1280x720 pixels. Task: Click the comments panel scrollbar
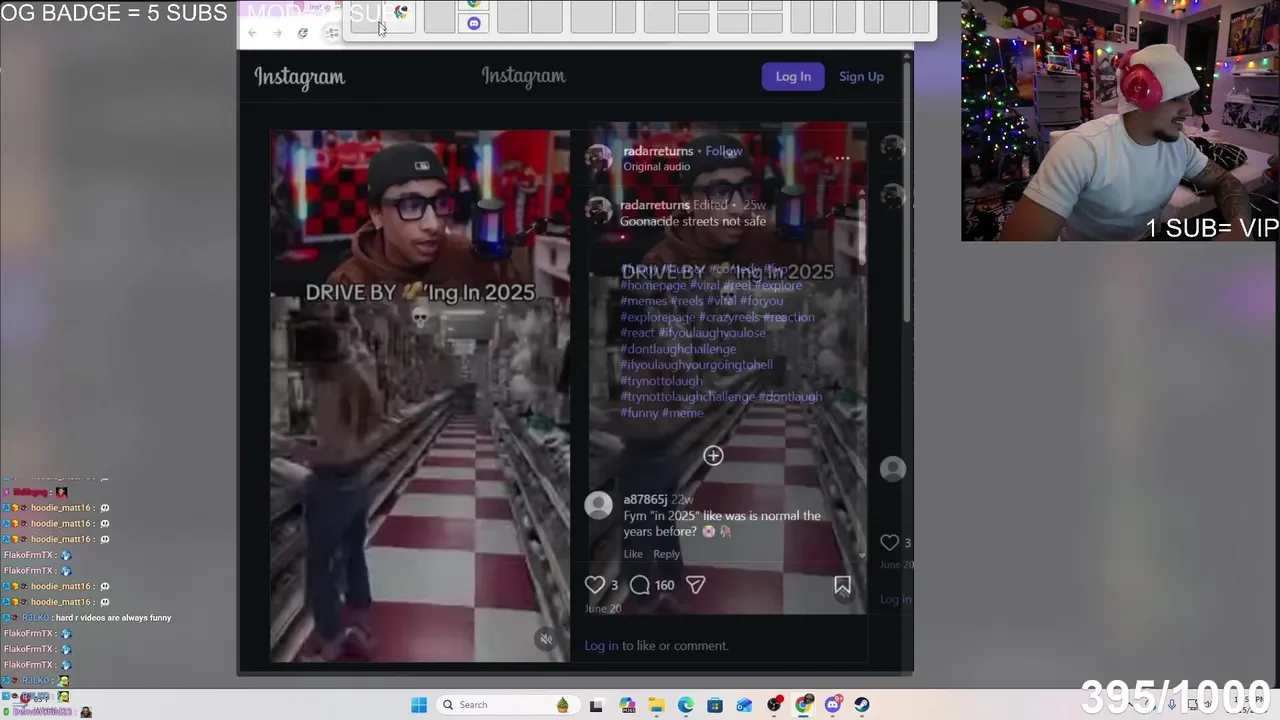[861, 230]
